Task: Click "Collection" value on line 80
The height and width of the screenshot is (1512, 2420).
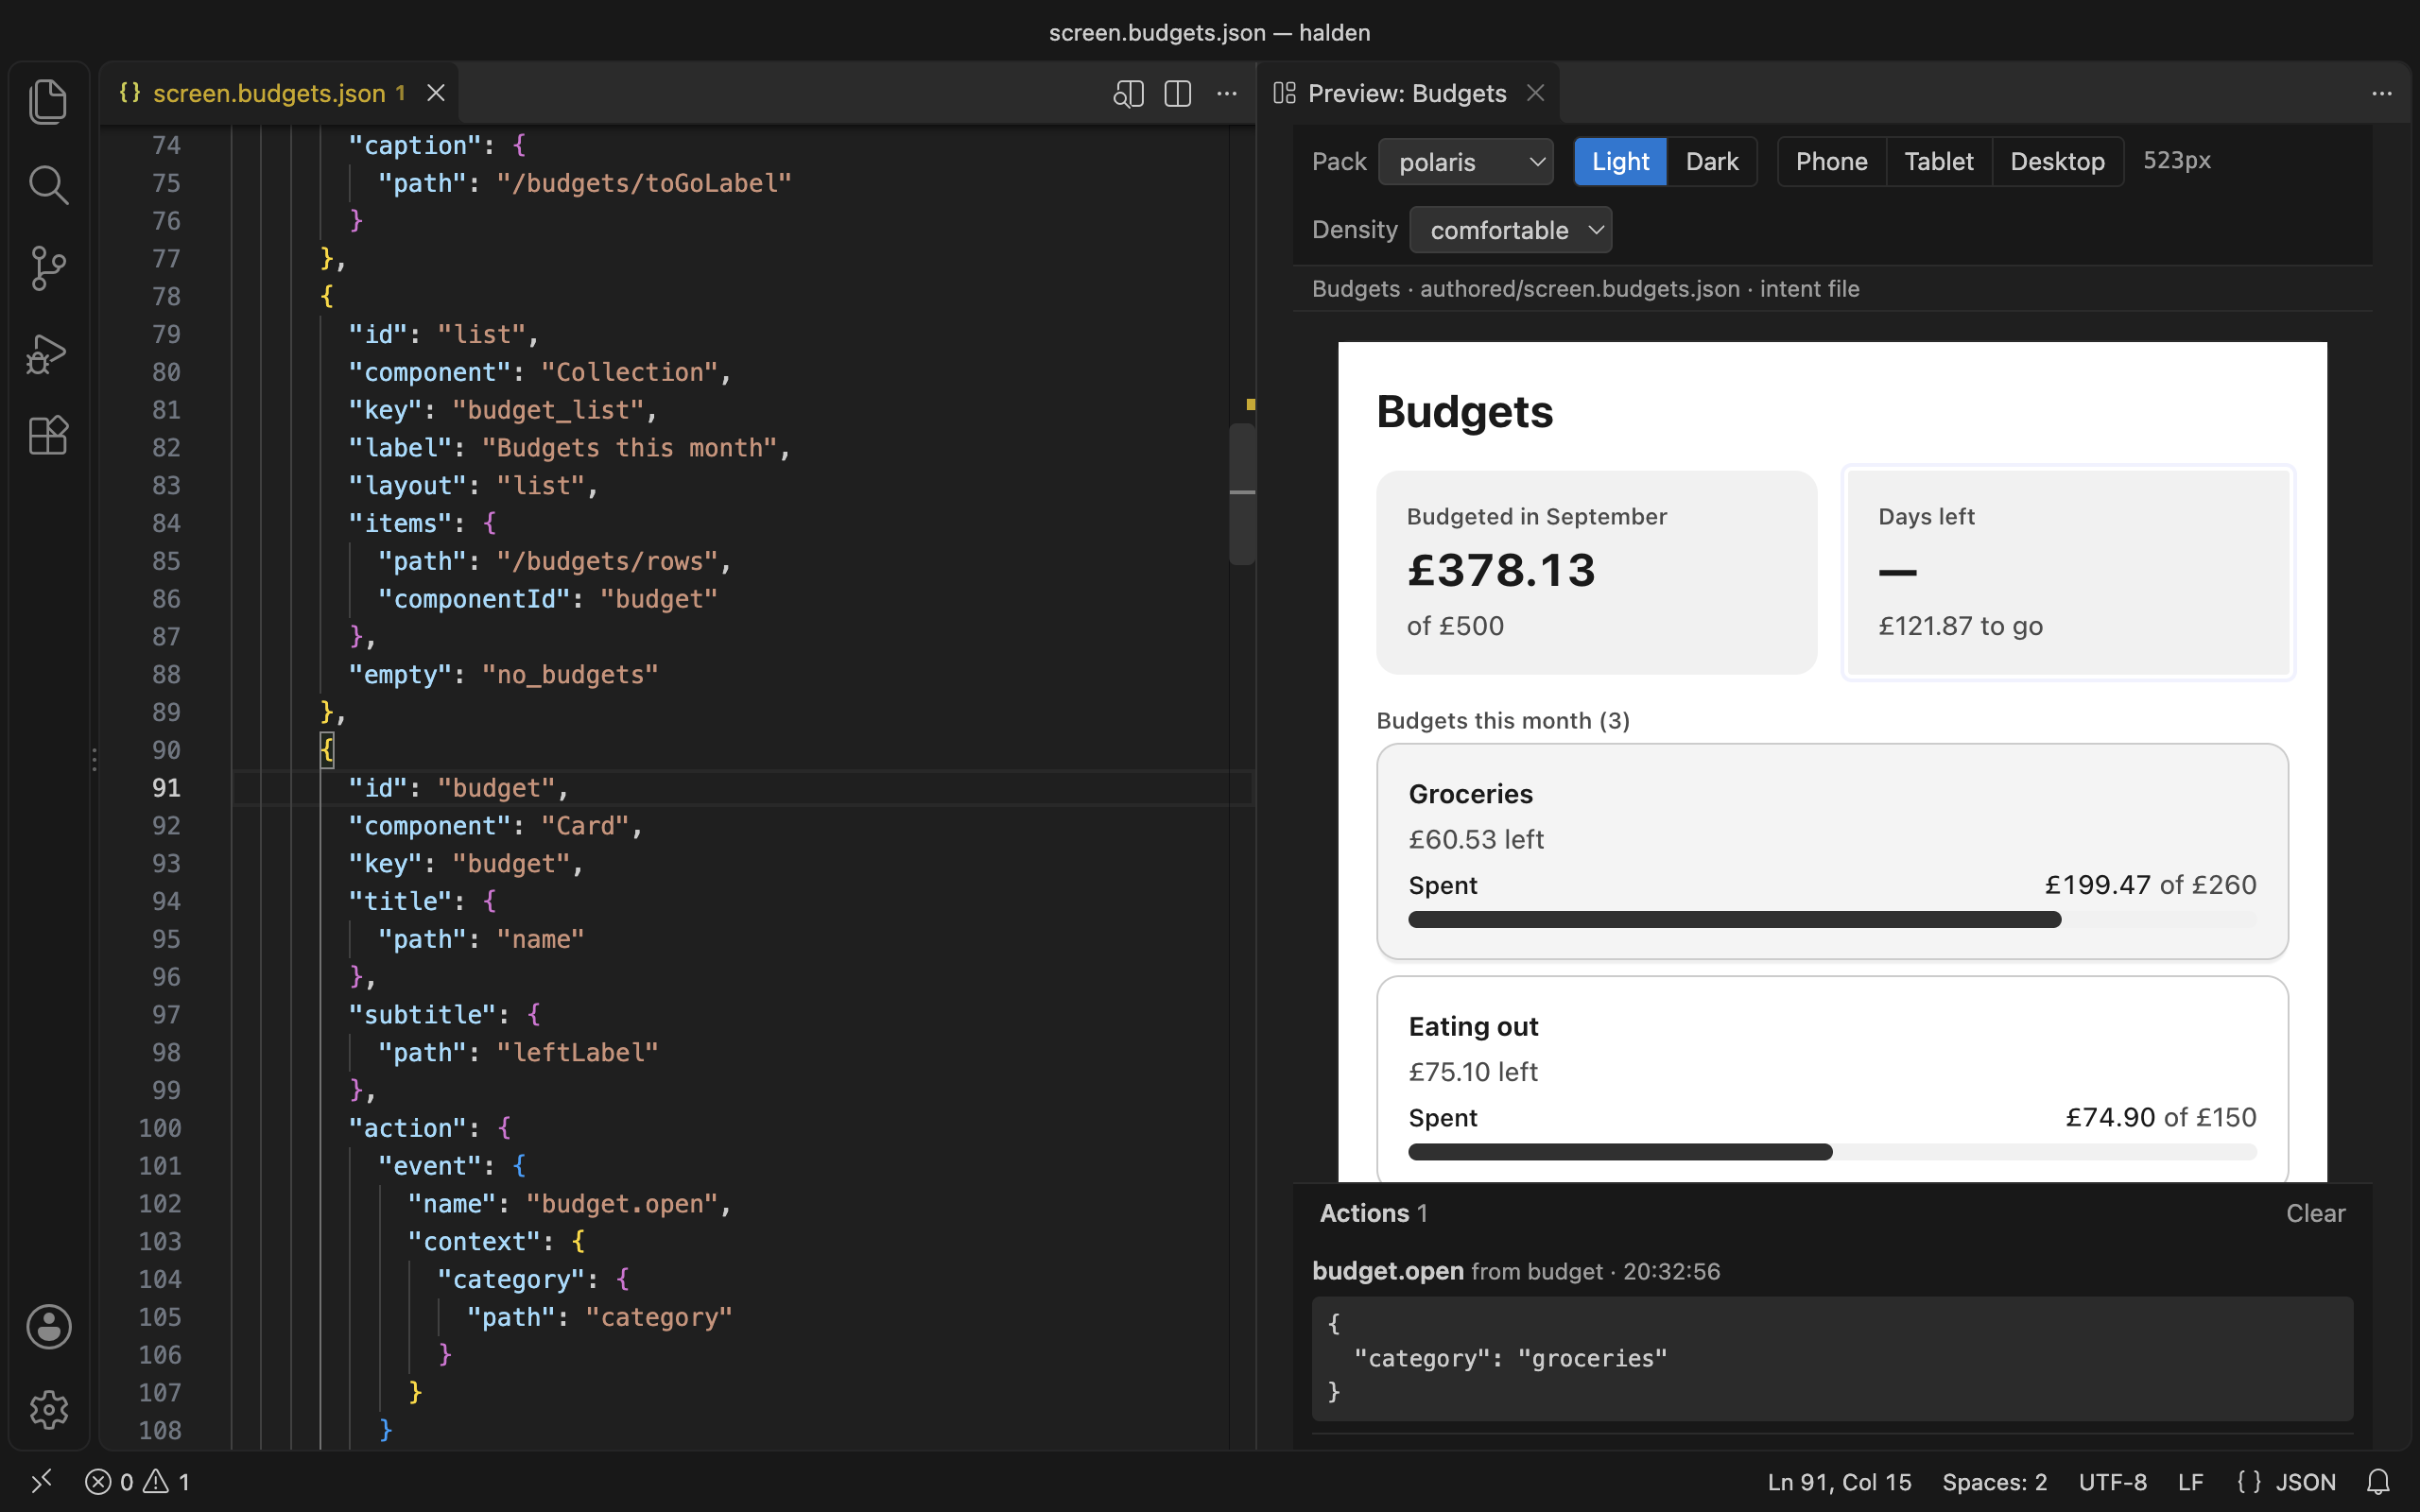Action: pyautogui.click(x=629, y=372)
